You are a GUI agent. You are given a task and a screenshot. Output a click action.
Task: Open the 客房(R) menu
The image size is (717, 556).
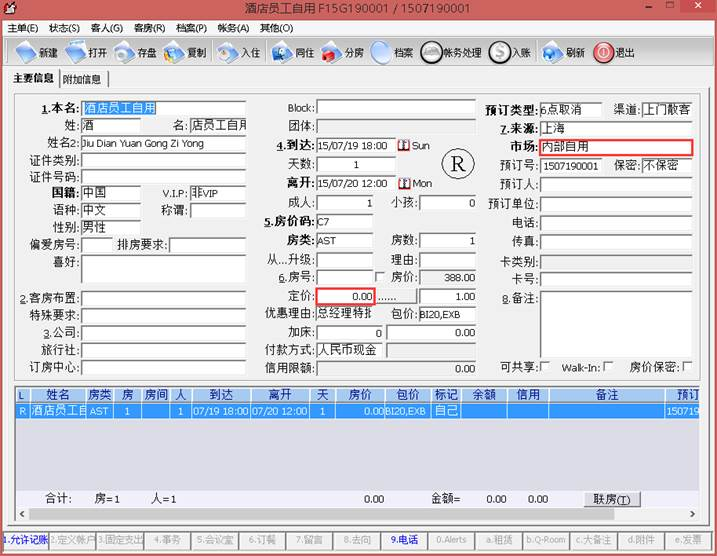149,28
